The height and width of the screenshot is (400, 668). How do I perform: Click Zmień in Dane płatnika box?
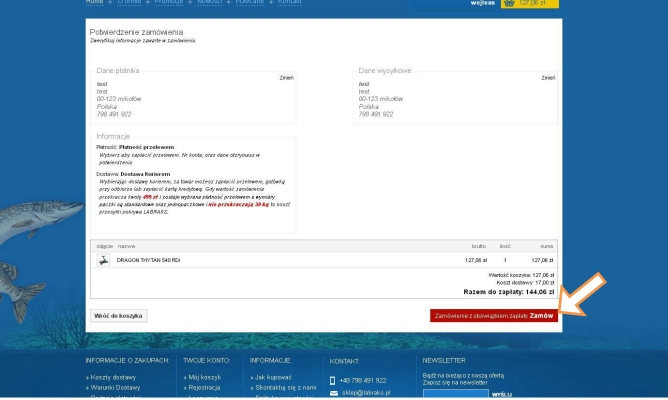point(286,78)
